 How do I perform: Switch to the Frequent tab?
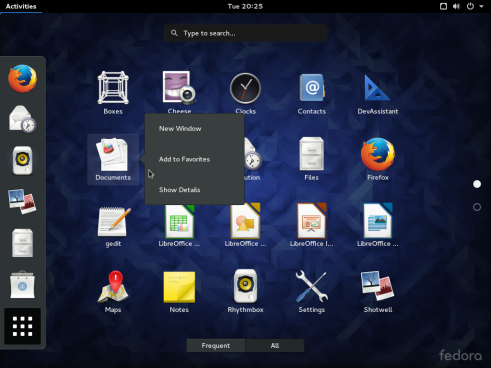[x=216, y=346]
